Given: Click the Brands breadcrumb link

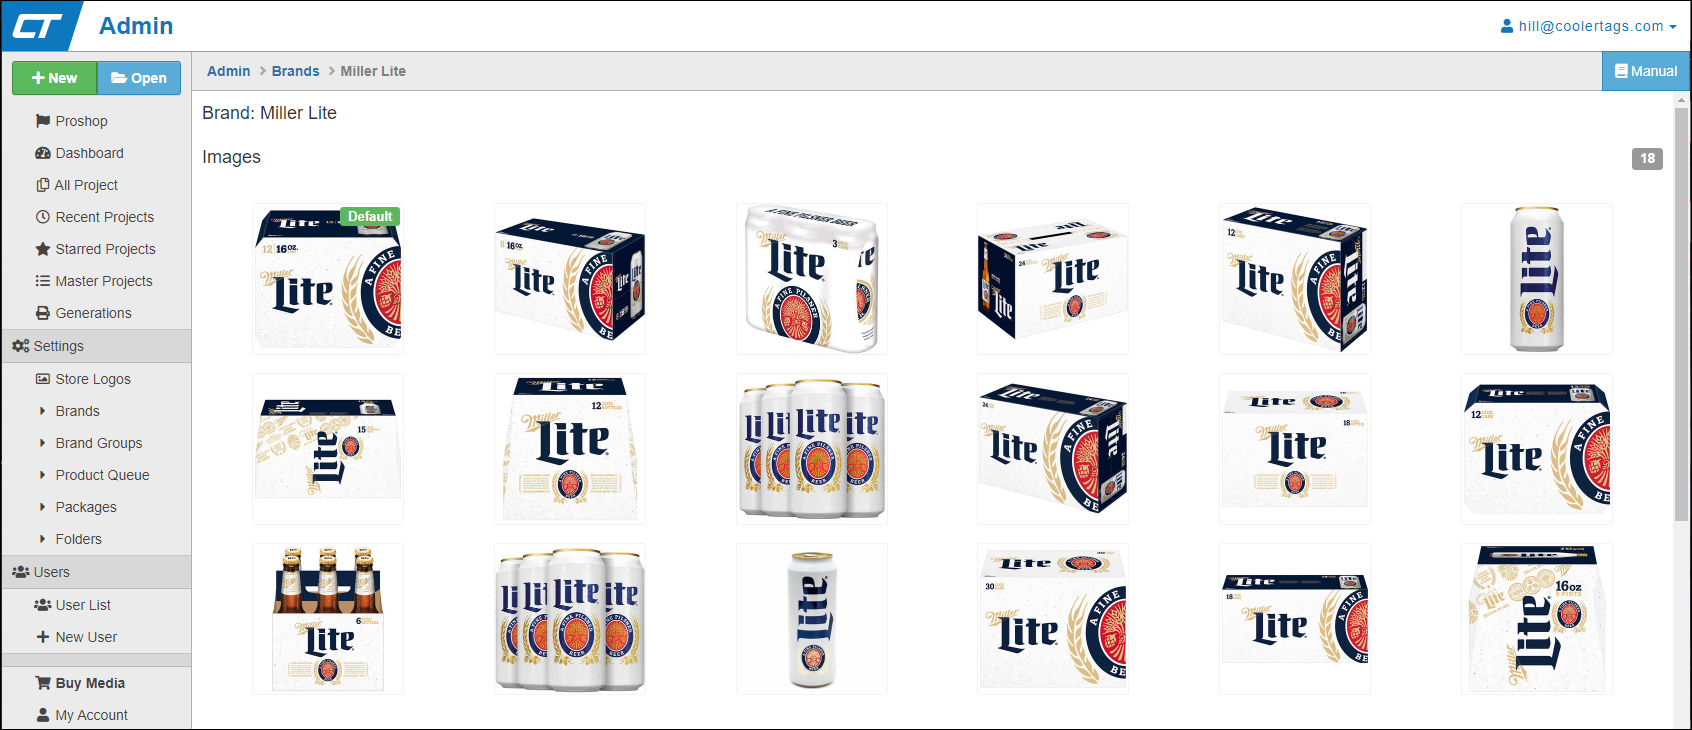Looking at the screenshot, I should coord(295,71).
